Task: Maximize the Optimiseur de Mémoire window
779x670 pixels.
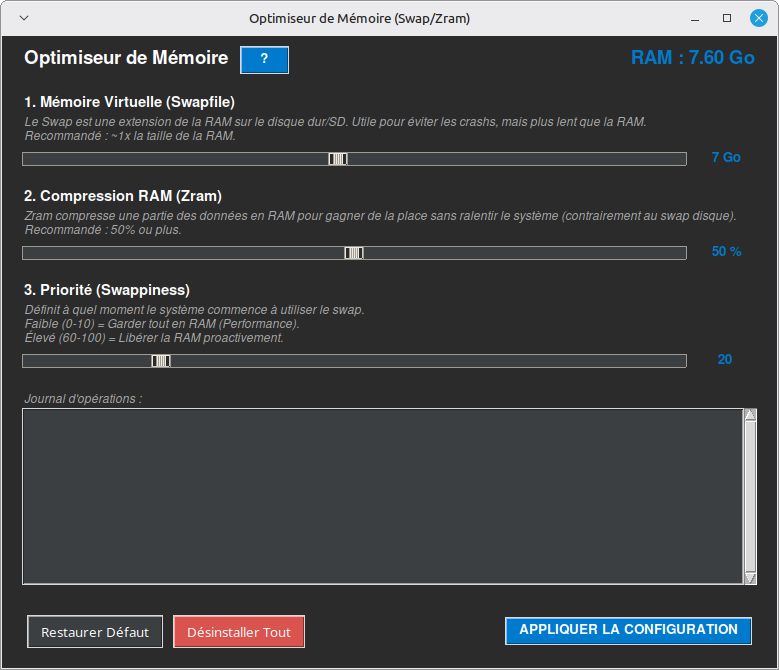Action: pyautogui.click(x=727, y=18)
